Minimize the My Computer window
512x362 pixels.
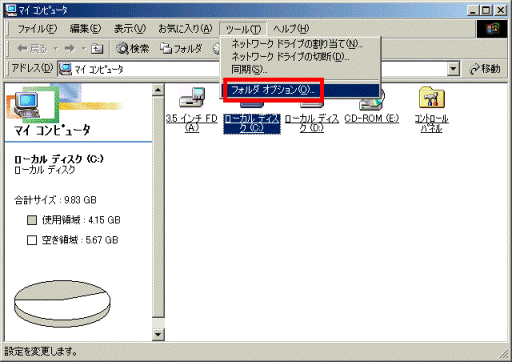(x=473, y=10)
